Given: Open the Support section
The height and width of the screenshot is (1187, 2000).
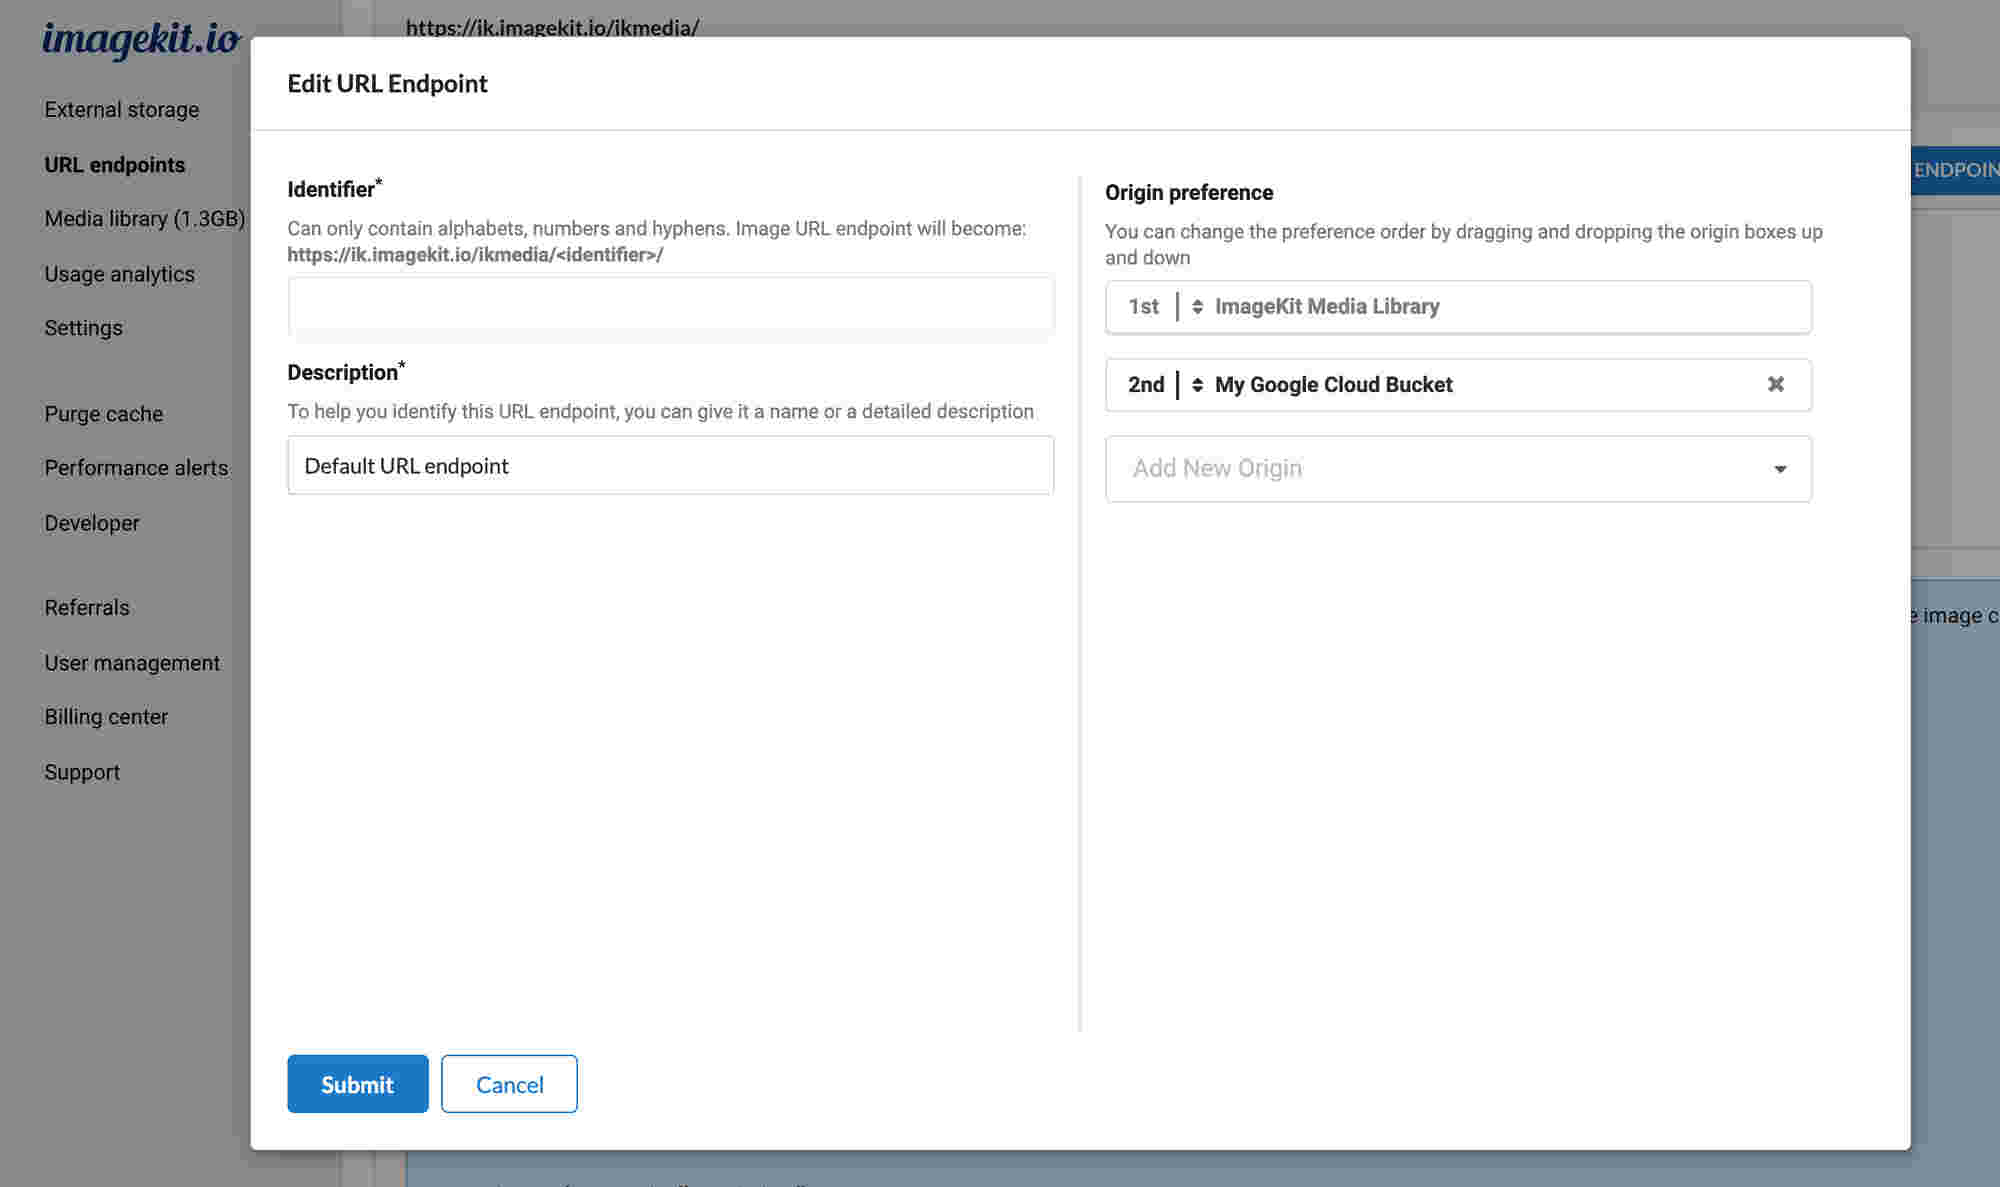Looking at the screenshot, I should tap(81, 771).
